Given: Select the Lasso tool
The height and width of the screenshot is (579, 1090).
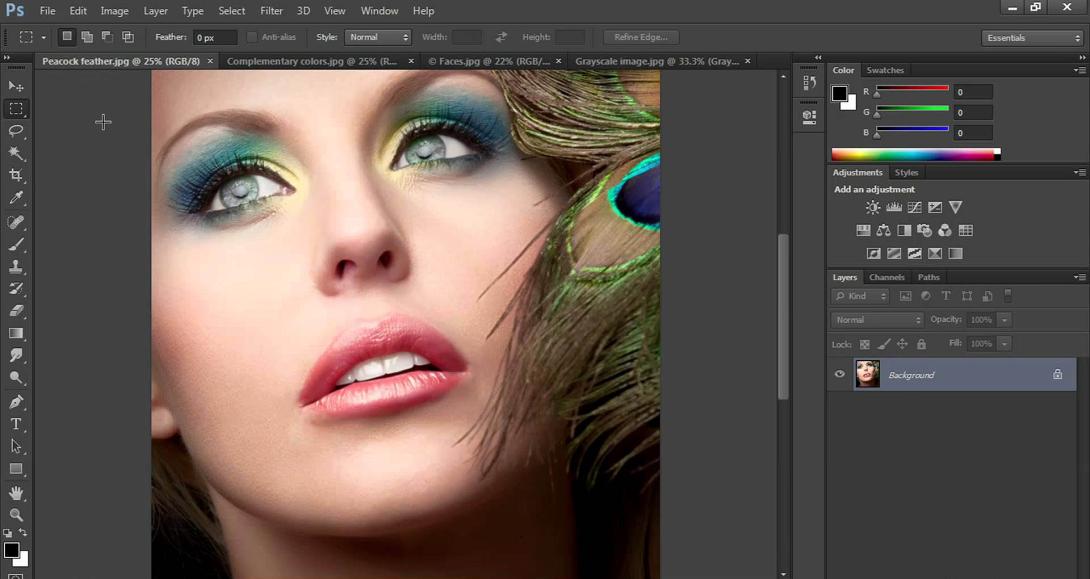Looking at the screenshot, I should [x=16, y=131].
